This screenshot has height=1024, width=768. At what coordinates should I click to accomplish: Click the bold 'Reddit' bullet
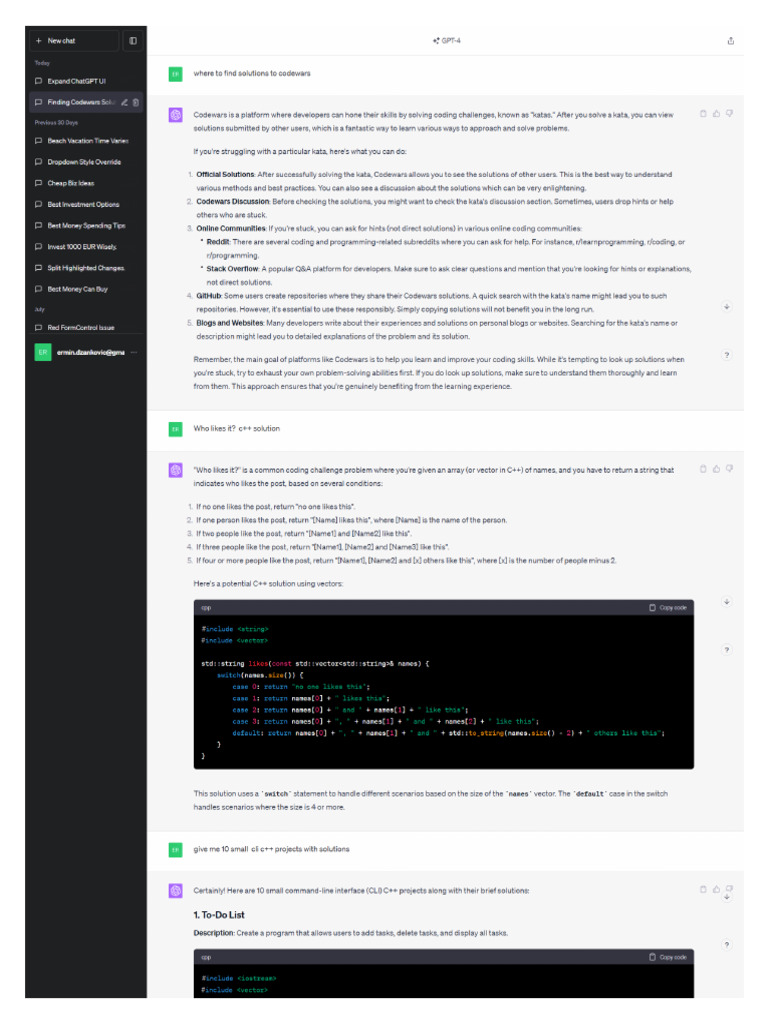(x=217, y=242)
